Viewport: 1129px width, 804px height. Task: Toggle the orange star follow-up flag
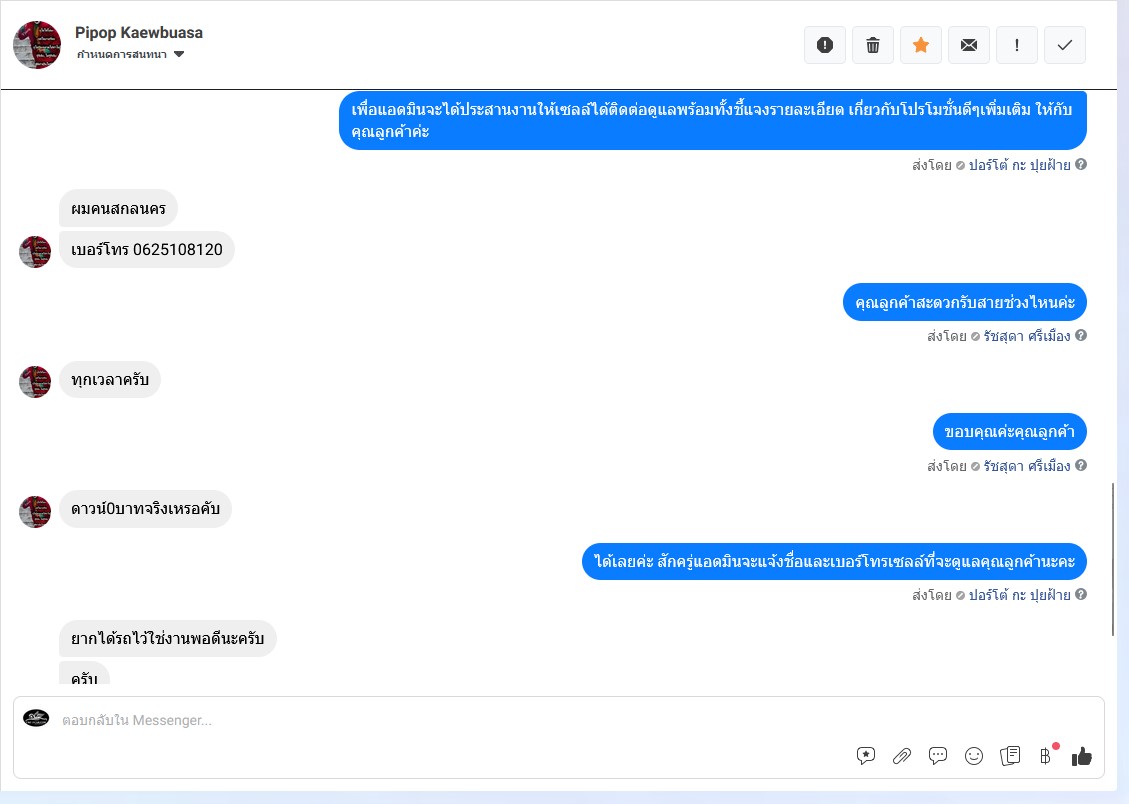tap(921, 45)
